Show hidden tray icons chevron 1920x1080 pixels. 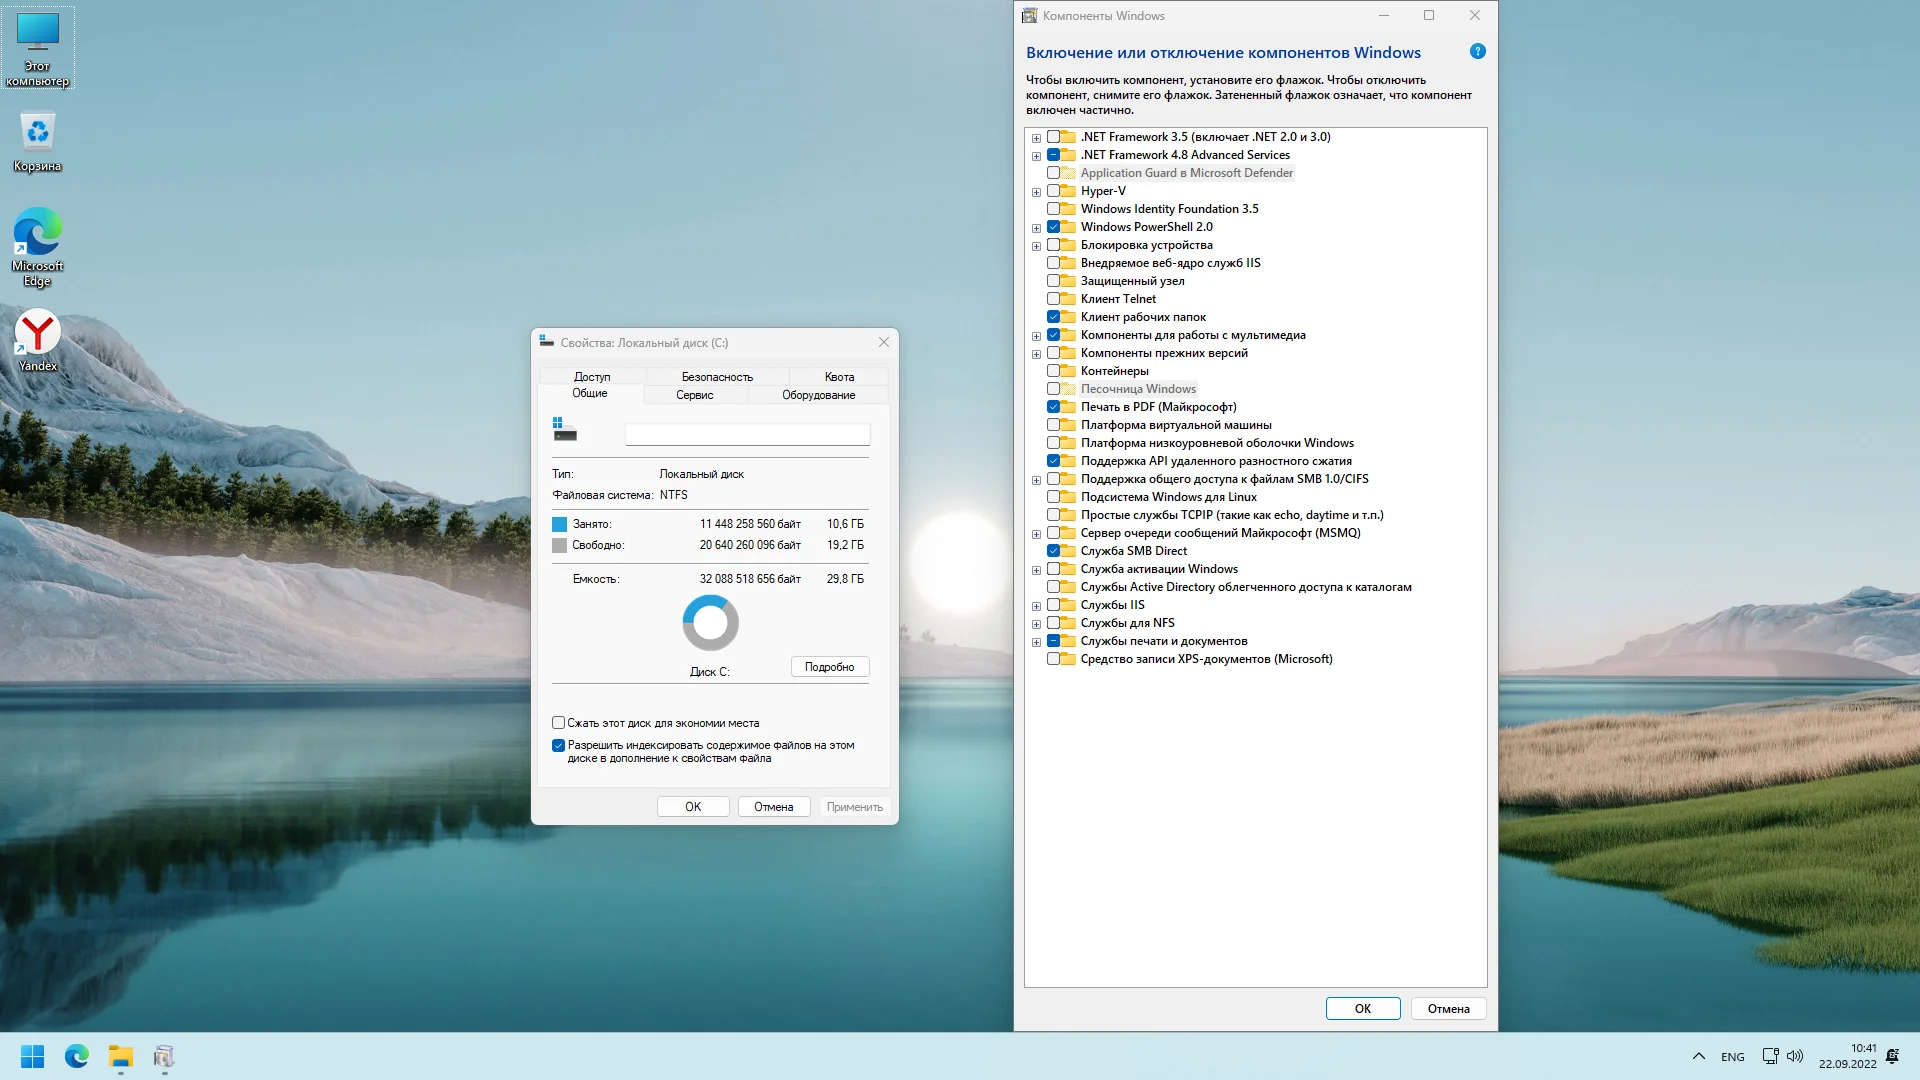point(1698,1056)
